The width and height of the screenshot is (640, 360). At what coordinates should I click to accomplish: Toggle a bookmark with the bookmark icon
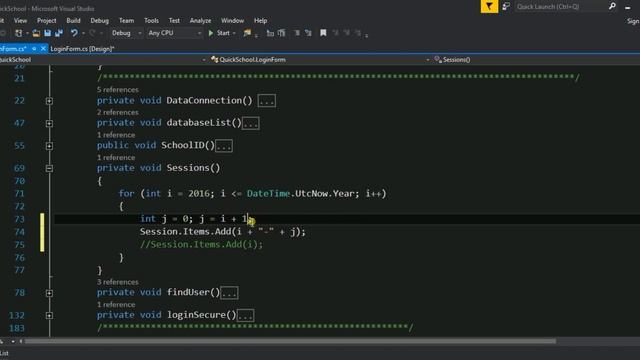coord(323,33)
